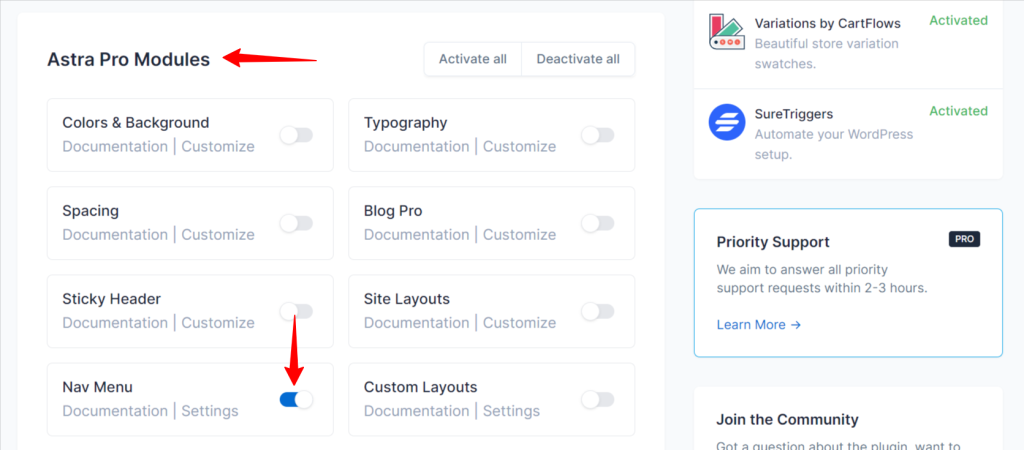Image resolution: width=1024 pixels, height=450 pixels.
Task: Open Custom Layouts Settings link
Action: [x=511, y=411]
